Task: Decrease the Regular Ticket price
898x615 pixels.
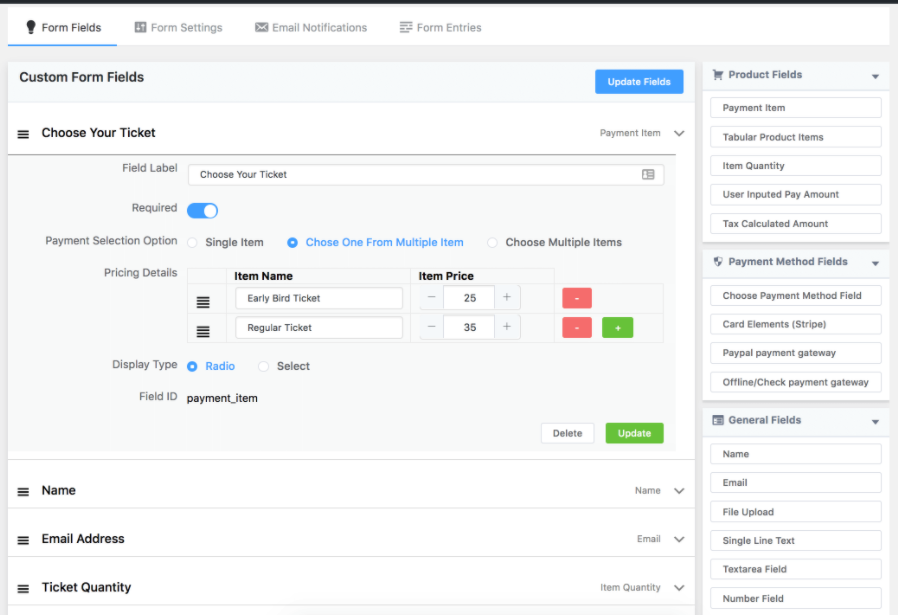Action: [431, 326]
